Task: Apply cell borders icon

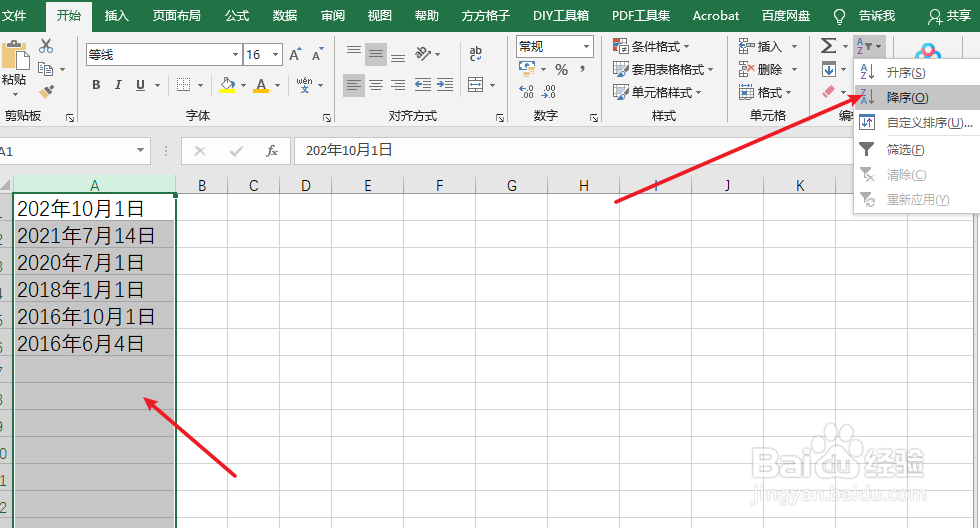Action: click(183, 85)
